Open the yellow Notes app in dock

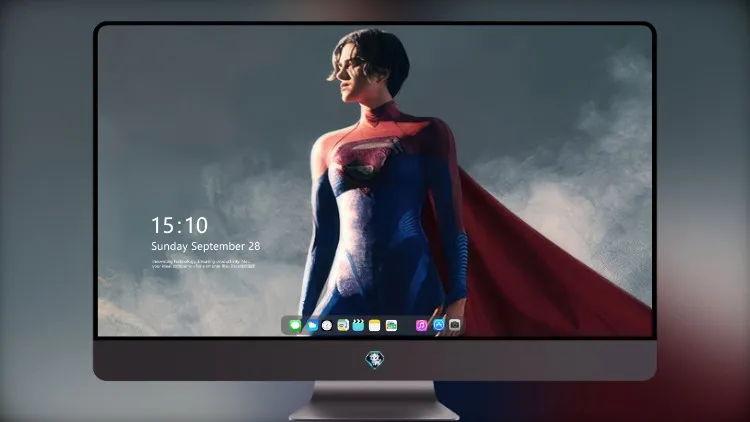pos(375,325)
